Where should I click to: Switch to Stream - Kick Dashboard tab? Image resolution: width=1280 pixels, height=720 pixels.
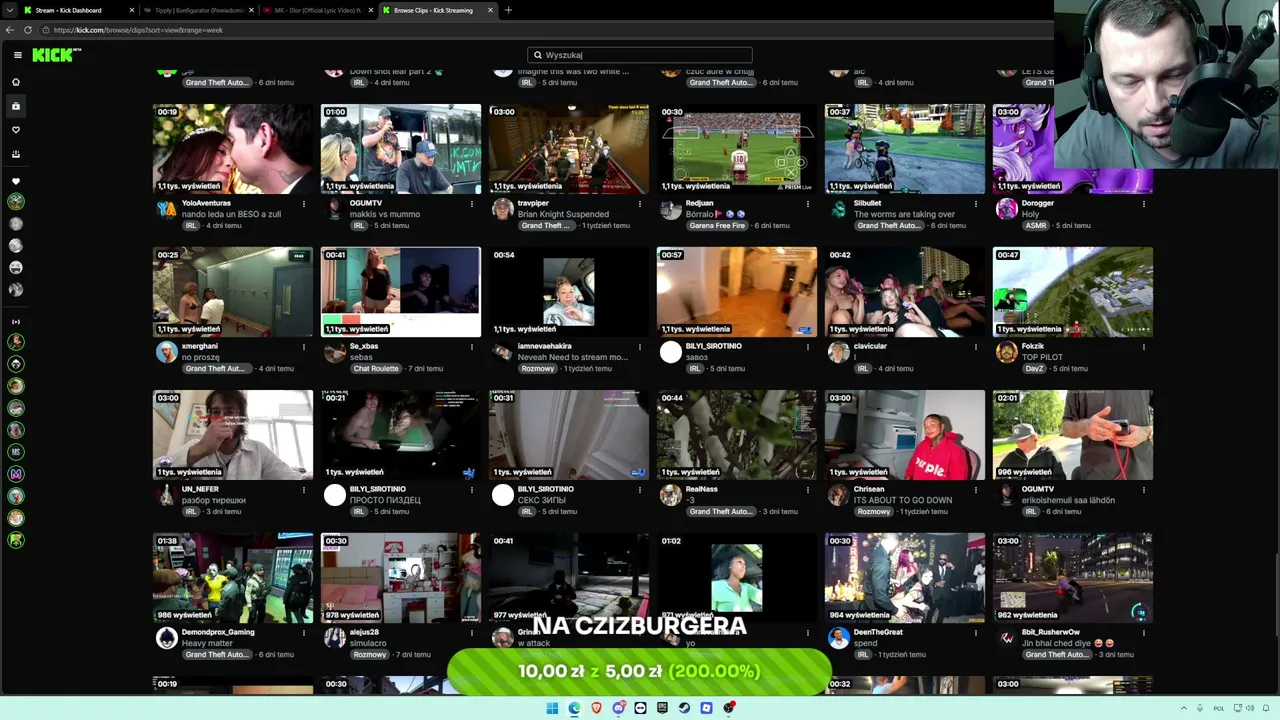[x=78, y=10]
